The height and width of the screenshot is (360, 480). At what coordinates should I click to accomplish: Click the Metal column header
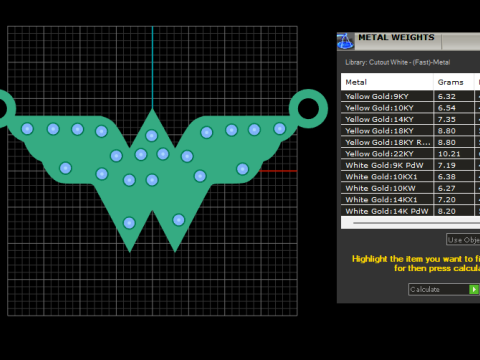tap(387, 82)
